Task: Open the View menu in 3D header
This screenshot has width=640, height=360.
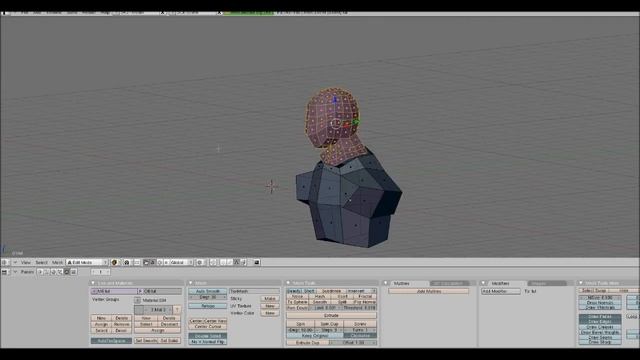Action: [x=26, y=262]
